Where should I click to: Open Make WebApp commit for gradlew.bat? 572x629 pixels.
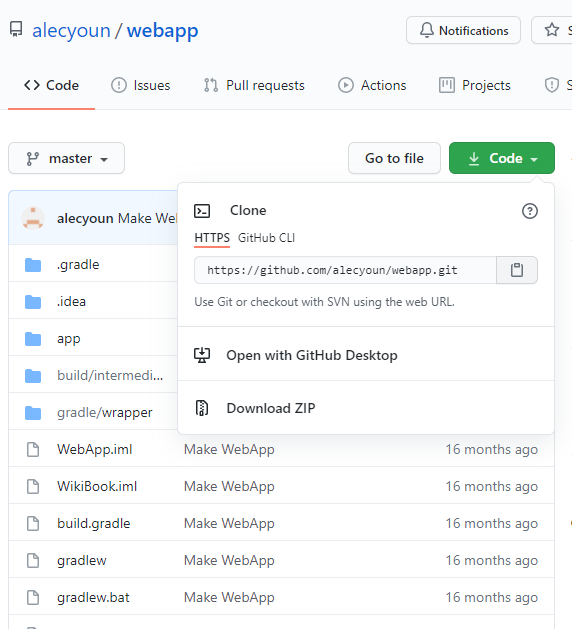coord(229,597)
